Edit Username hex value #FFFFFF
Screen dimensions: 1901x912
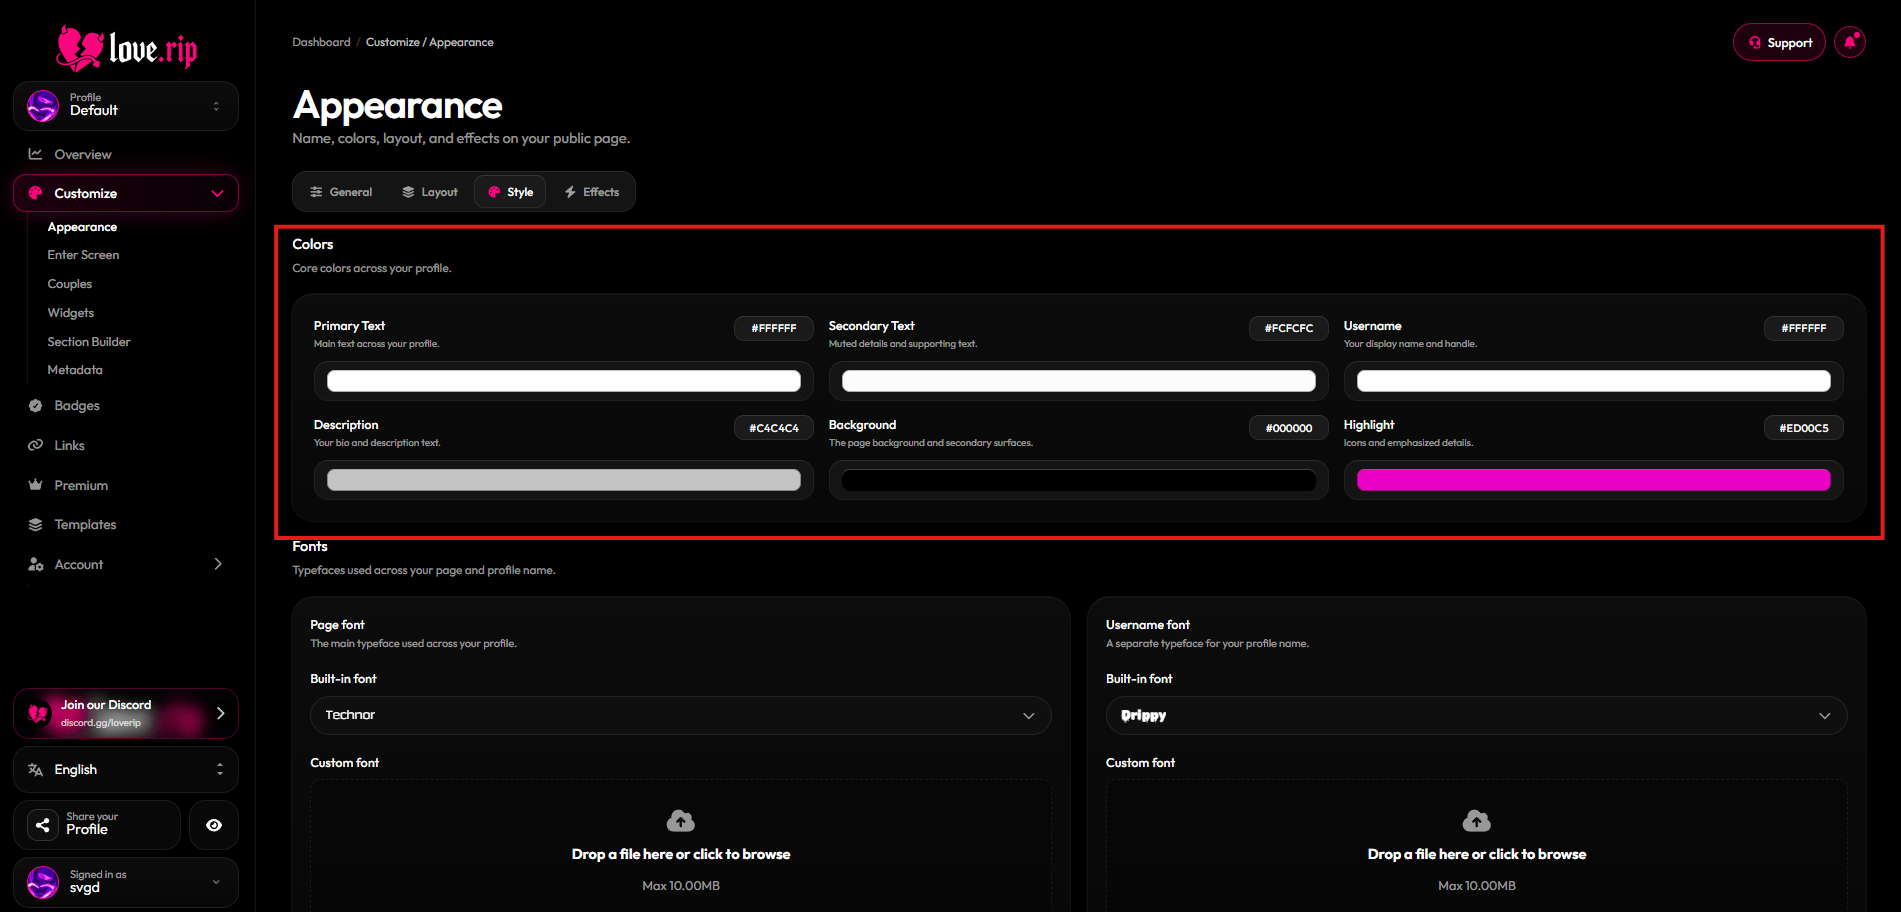tap(1804, 328)
